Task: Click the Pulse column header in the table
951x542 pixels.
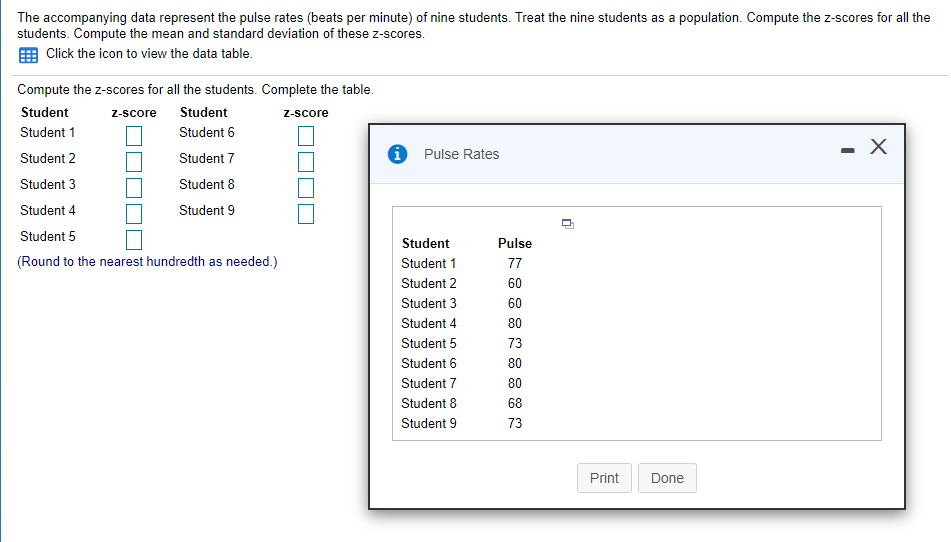Action: coord(515,243)
